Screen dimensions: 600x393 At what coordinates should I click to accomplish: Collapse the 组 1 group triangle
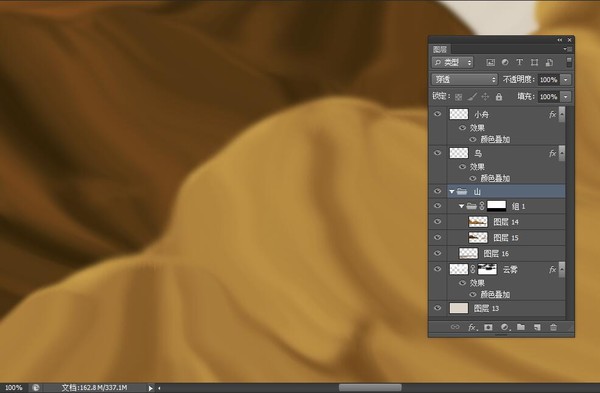click(x=461, y=206)
